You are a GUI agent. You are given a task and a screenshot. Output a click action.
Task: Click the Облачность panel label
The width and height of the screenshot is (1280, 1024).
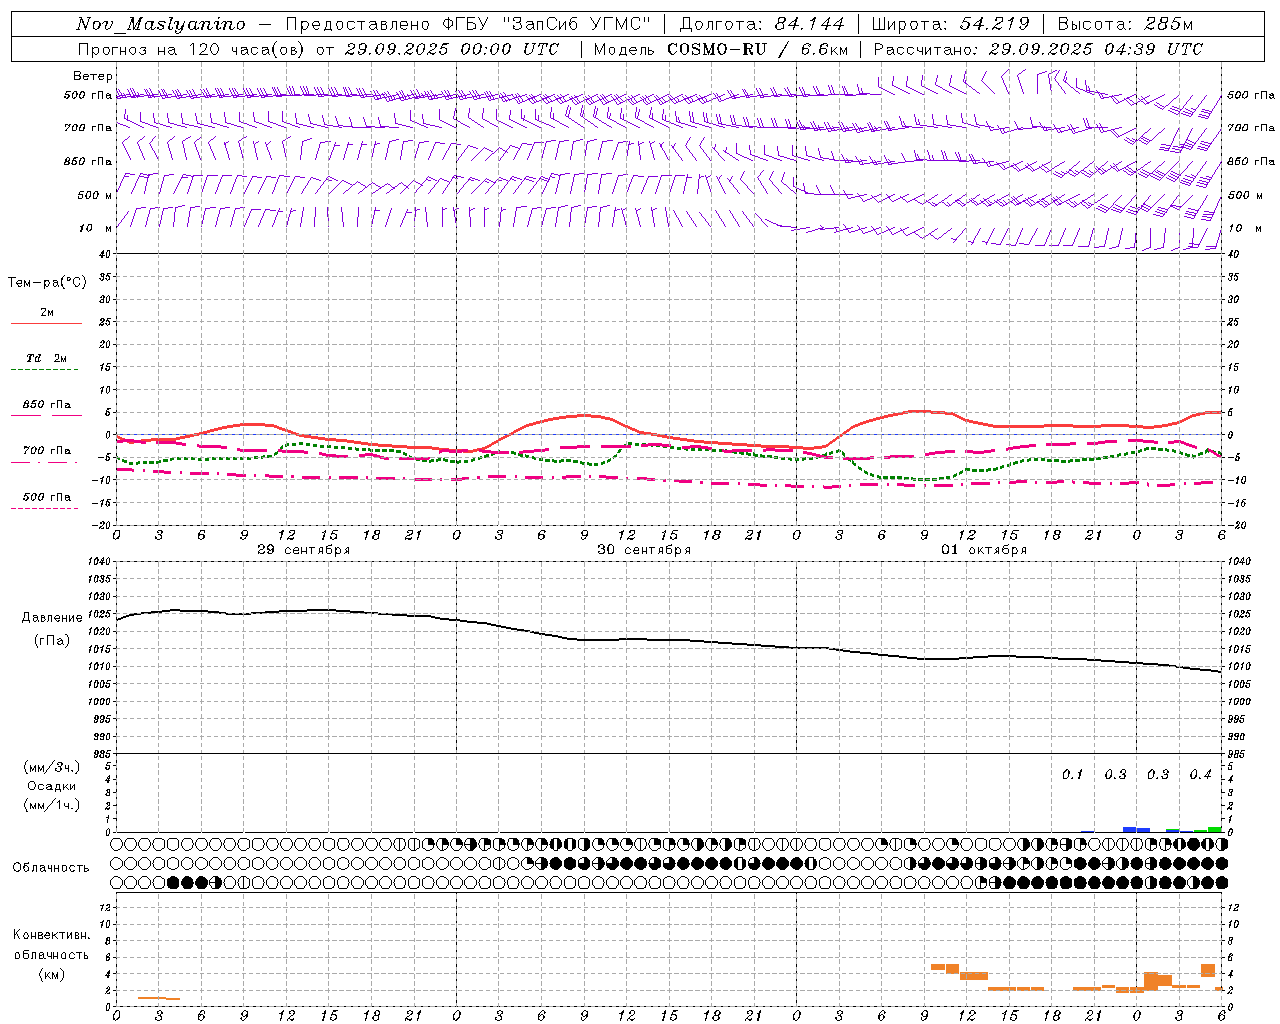(x=51, y=867)
